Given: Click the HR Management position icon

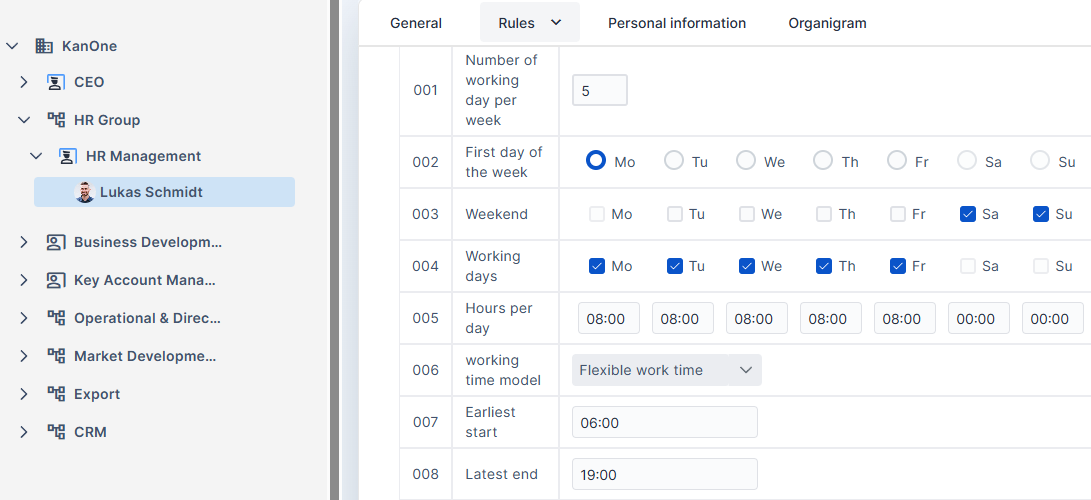Looking at the screenshot, I should 68,156.
